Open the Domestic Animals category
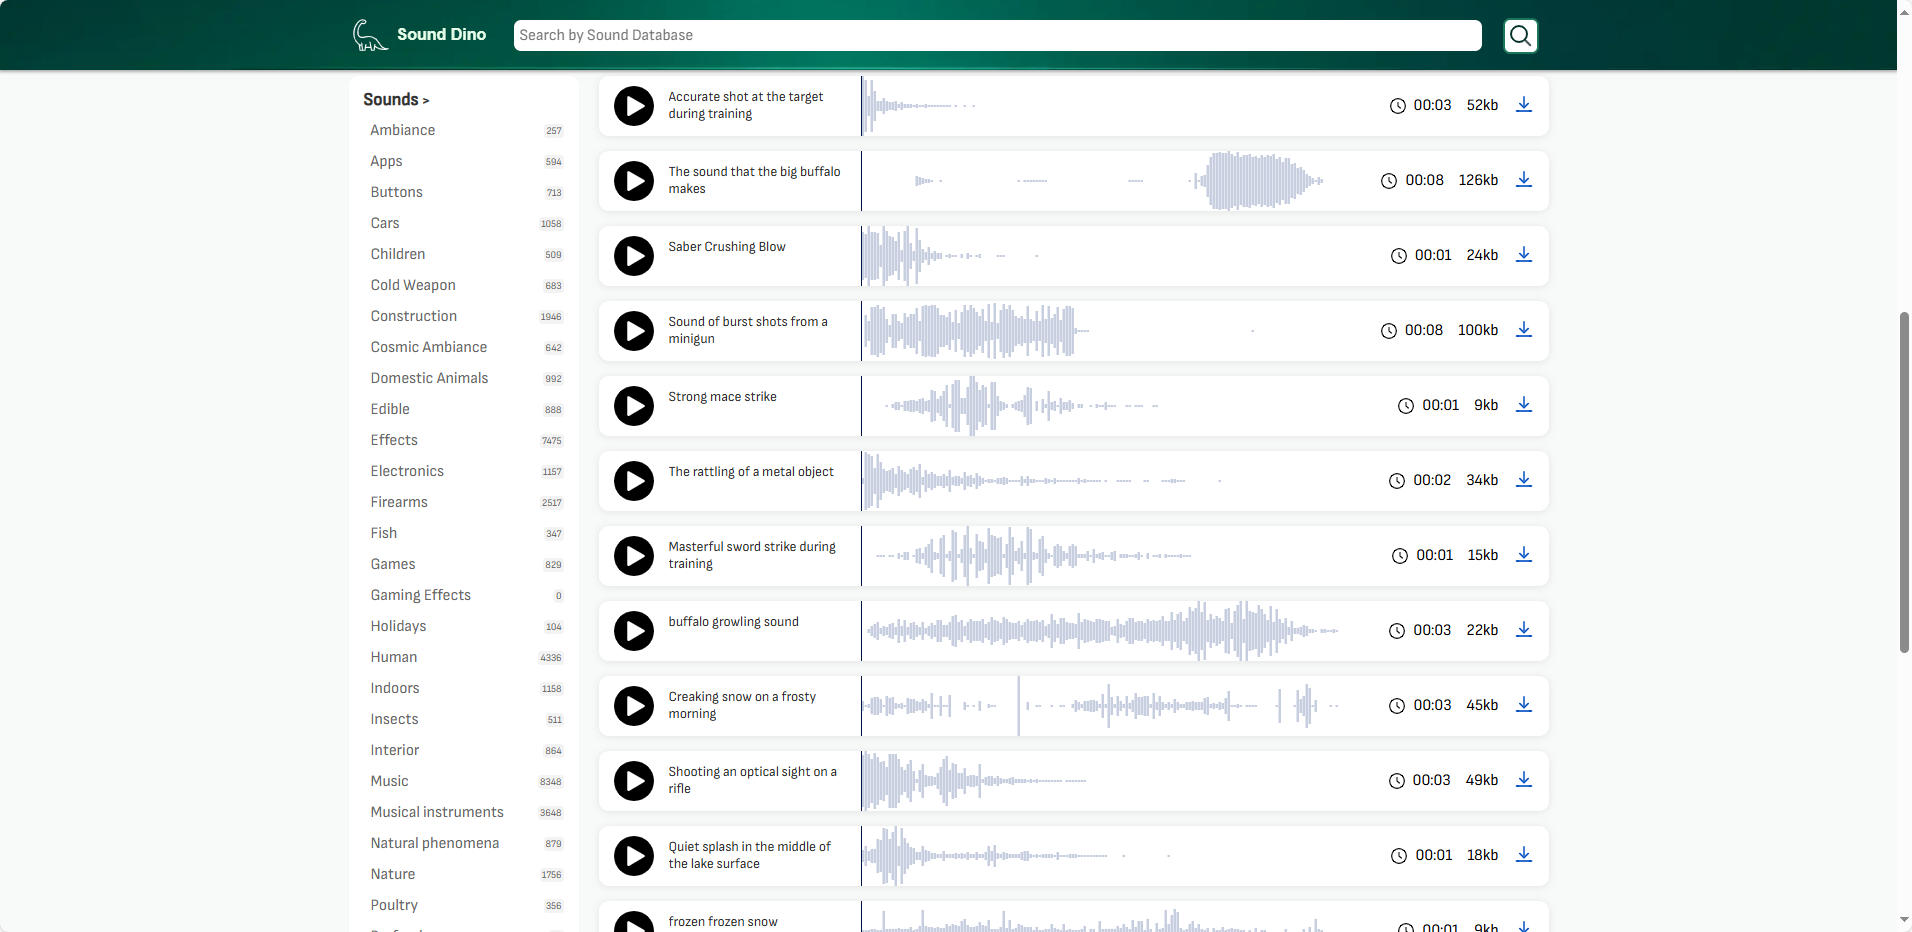The width and height of the screenshot is (1912, 932). point(429,378)
